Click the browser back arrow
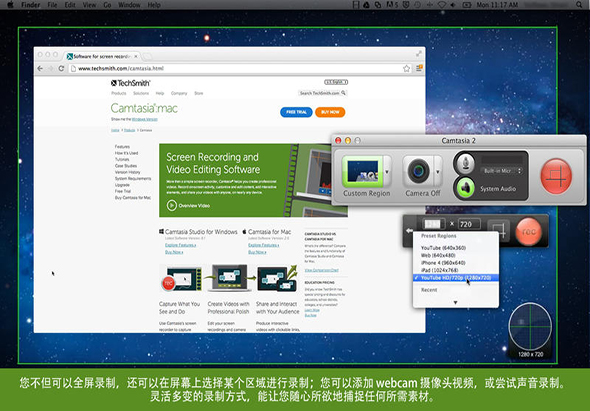590x411 pixels. click(40, 68)
